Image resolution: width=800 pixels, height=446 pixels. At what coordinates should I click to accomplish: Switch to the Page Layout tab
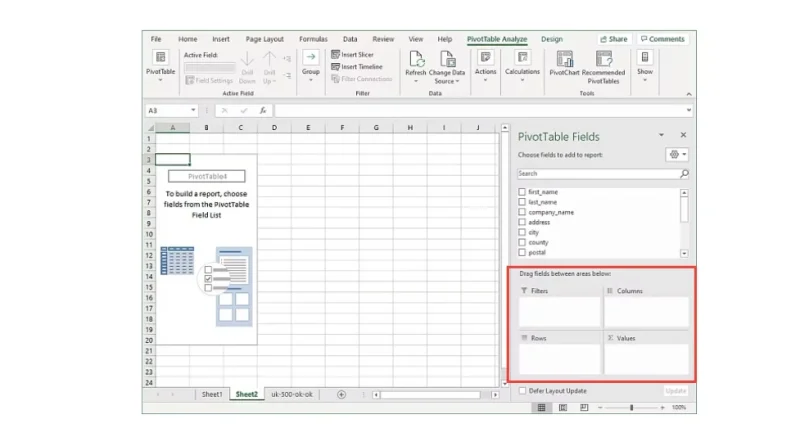(264, 39)
